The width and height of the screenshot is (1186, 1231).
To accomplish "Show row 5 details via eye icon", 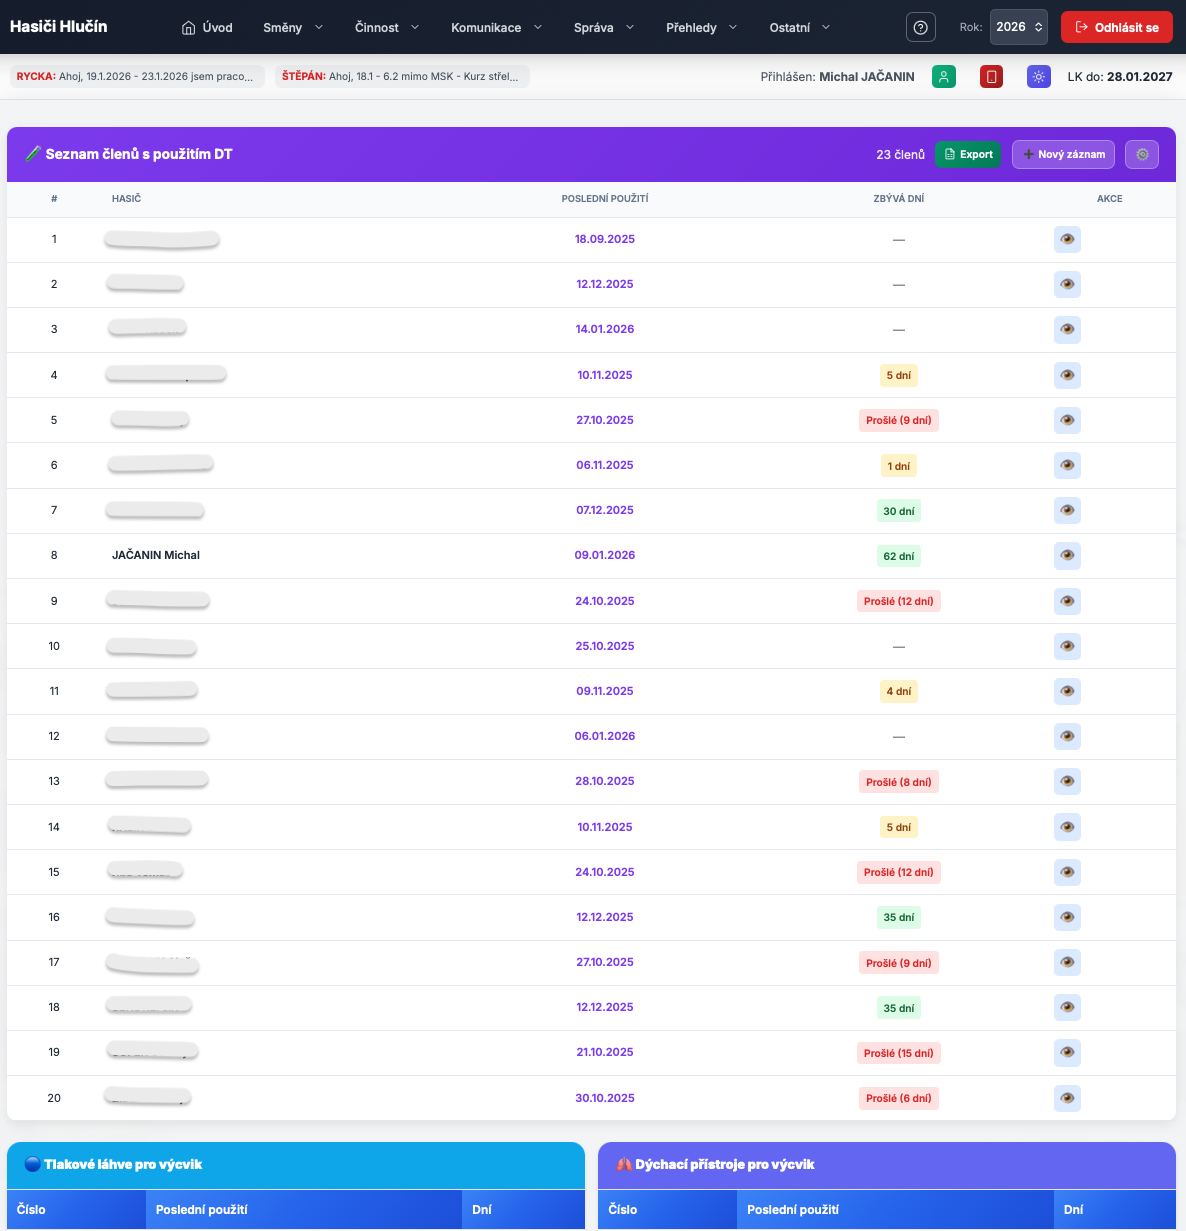I will click(x=1067, y=420).
